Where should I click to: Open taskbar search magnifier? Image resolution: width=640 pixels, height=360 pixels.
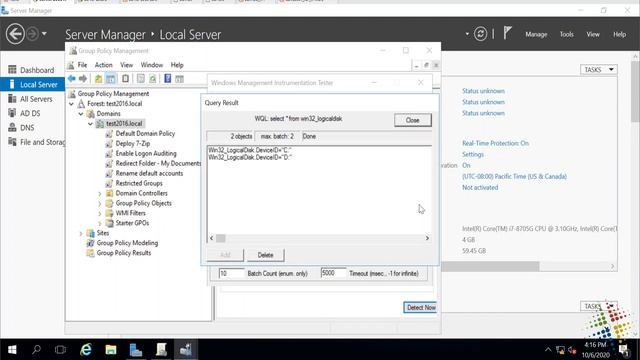tap(36, 350)
